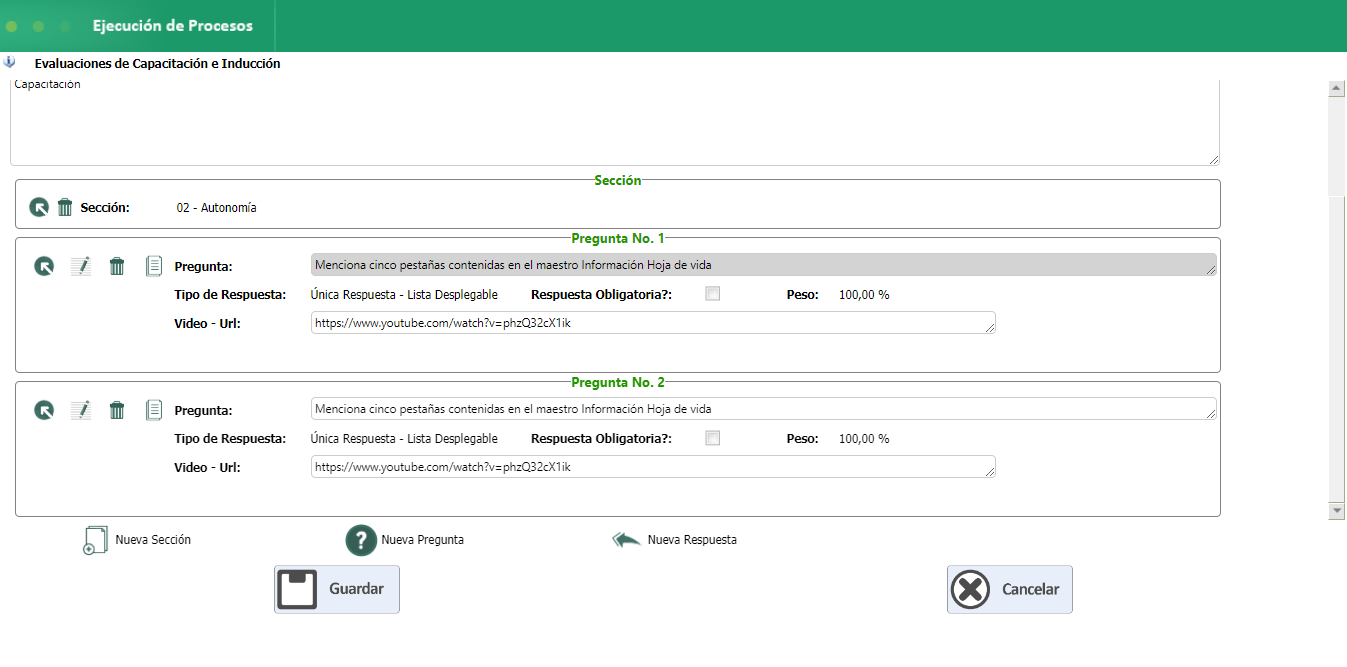Click the Capacitación text area at top

(615, 122)
